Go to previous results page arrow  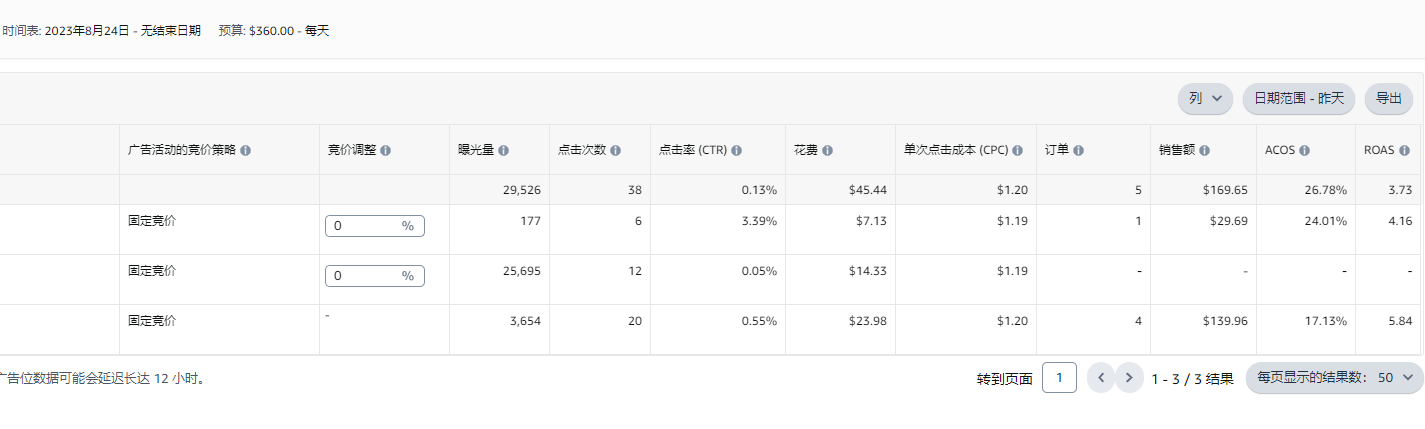[x=1100, y=378]
